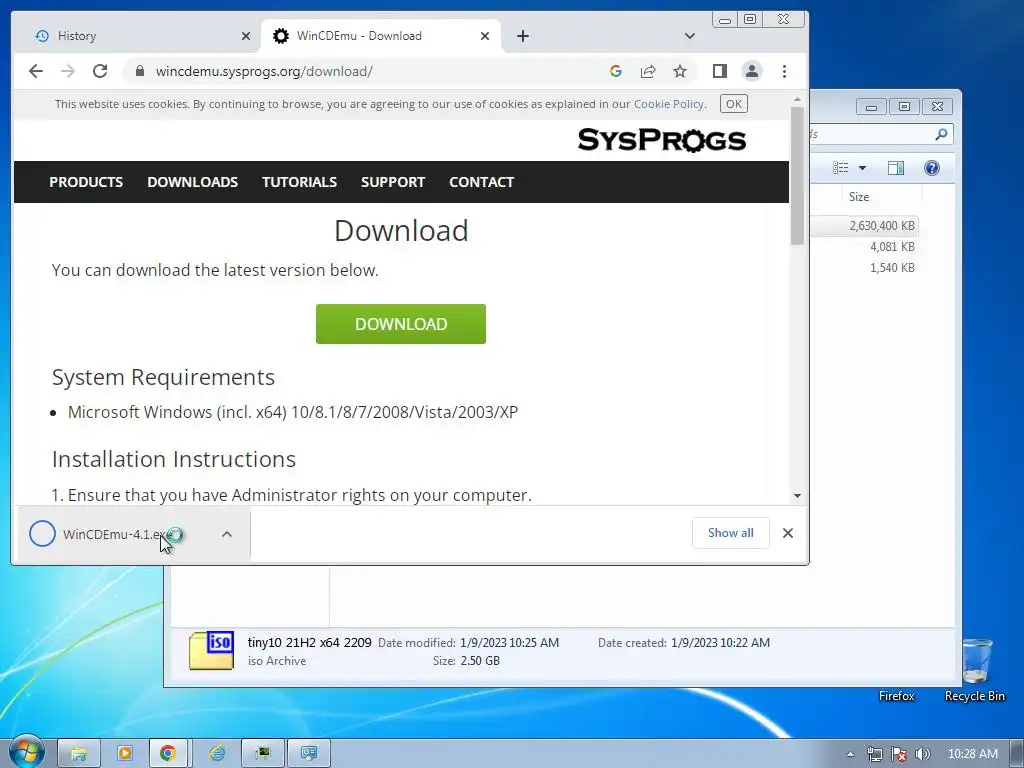Open Google icon in the address bar

coord(615,71)
